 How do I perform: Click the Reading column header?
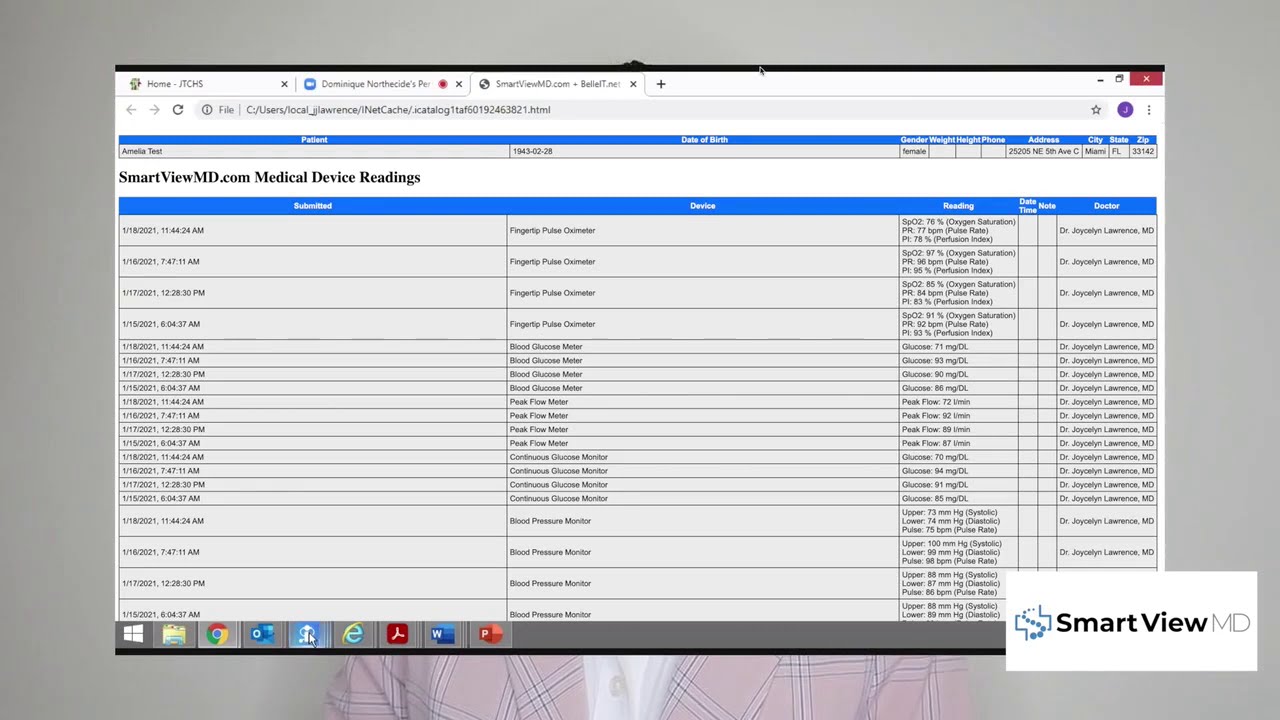(x=958, y=206)
